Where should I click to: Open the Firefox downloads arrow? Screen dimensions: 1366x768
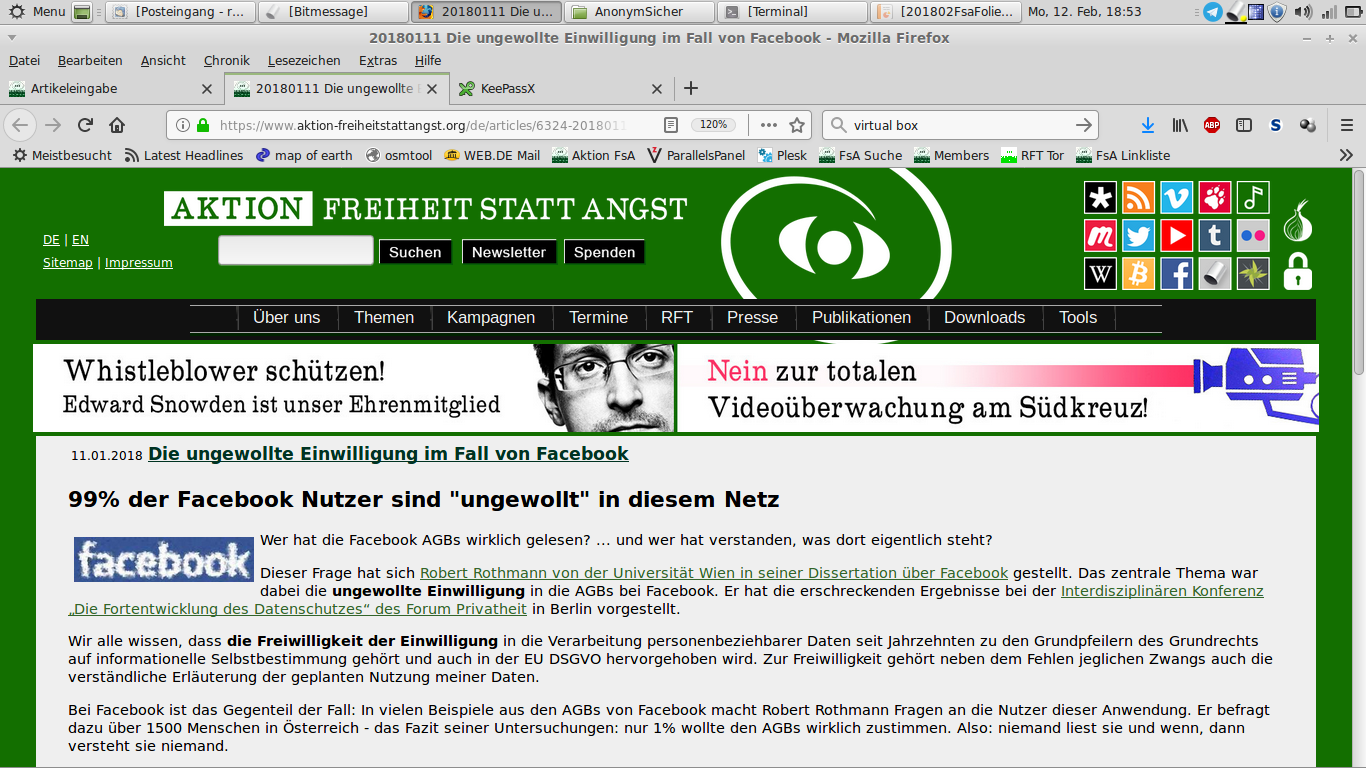pyautogui.click(x=1148, y=125)
